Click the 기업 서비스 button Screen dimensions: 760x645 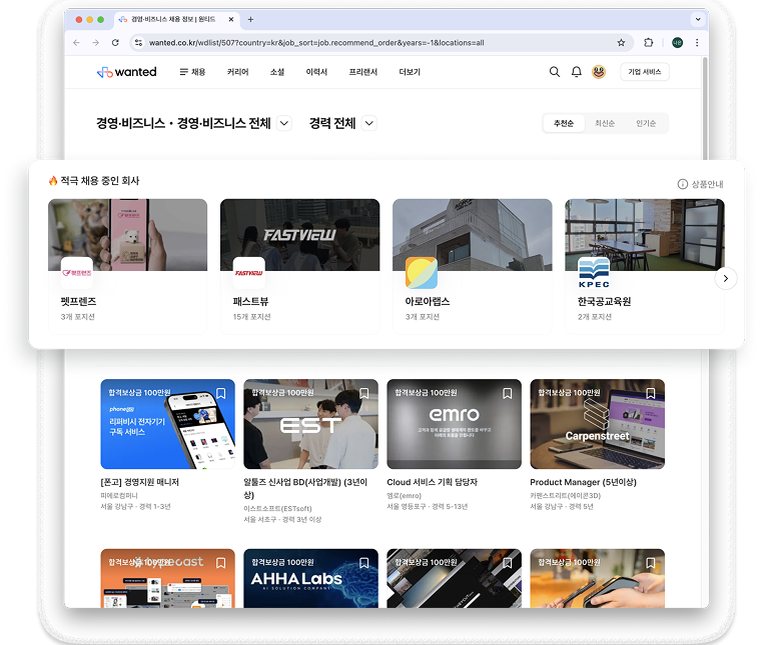645,72
